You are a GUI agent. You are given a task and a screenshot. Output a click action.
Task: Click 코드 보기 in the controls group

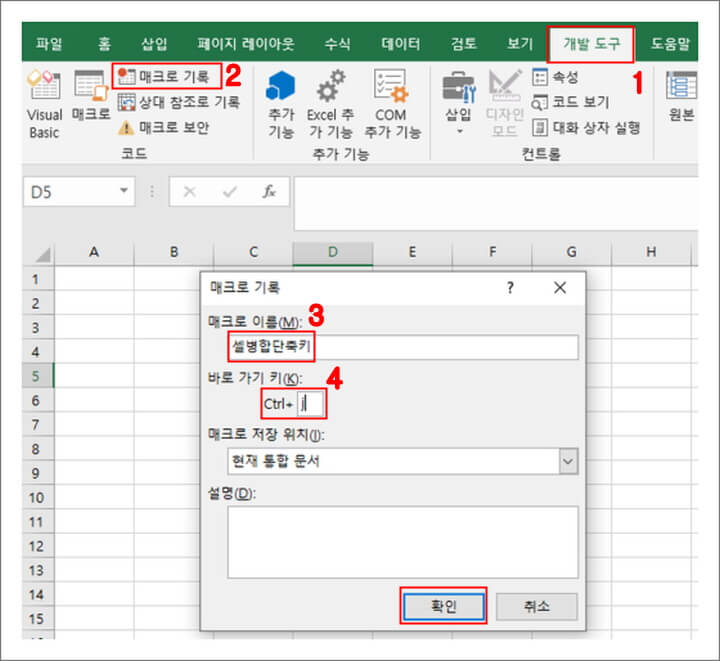tap(571, 102)
